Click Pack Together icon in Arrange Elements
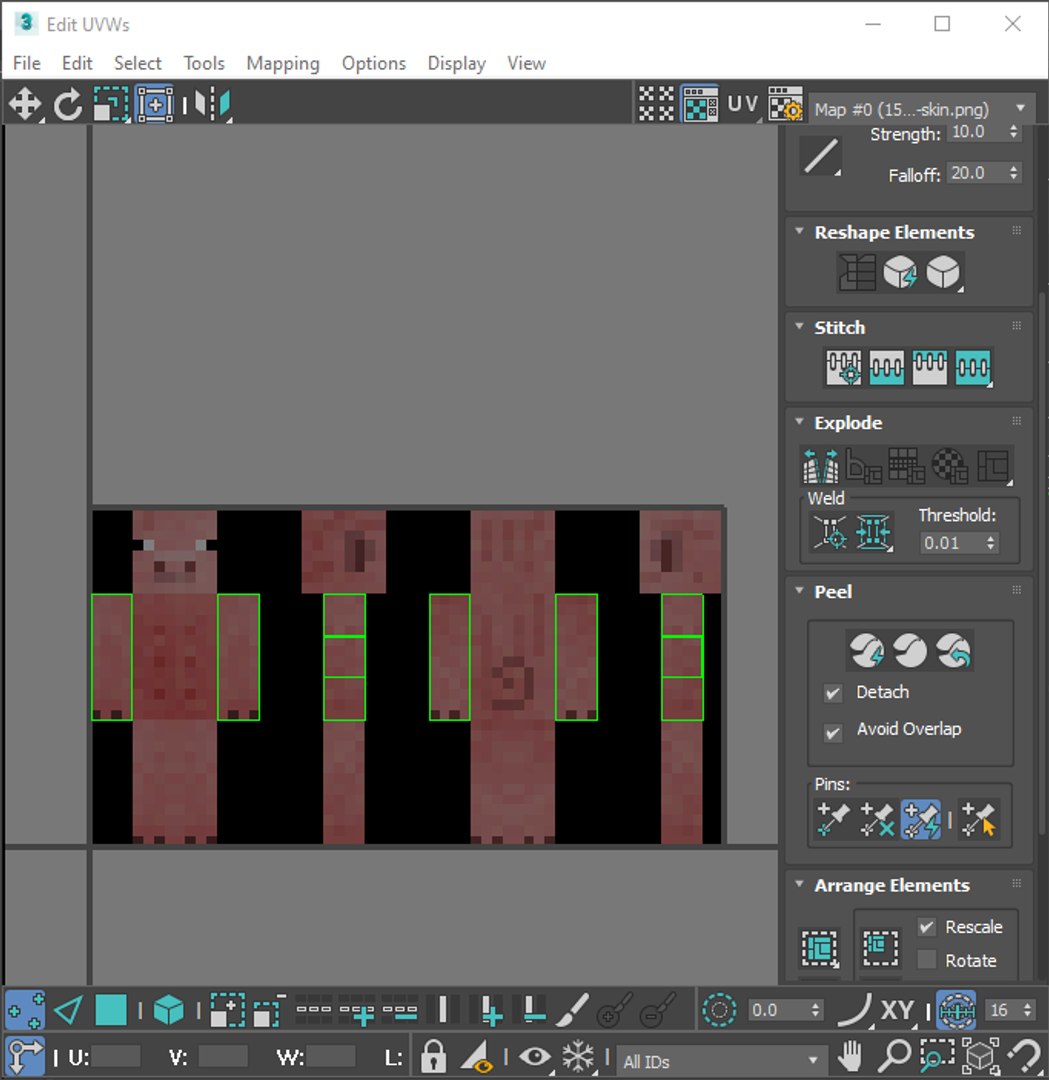 (x=880, y=949)
